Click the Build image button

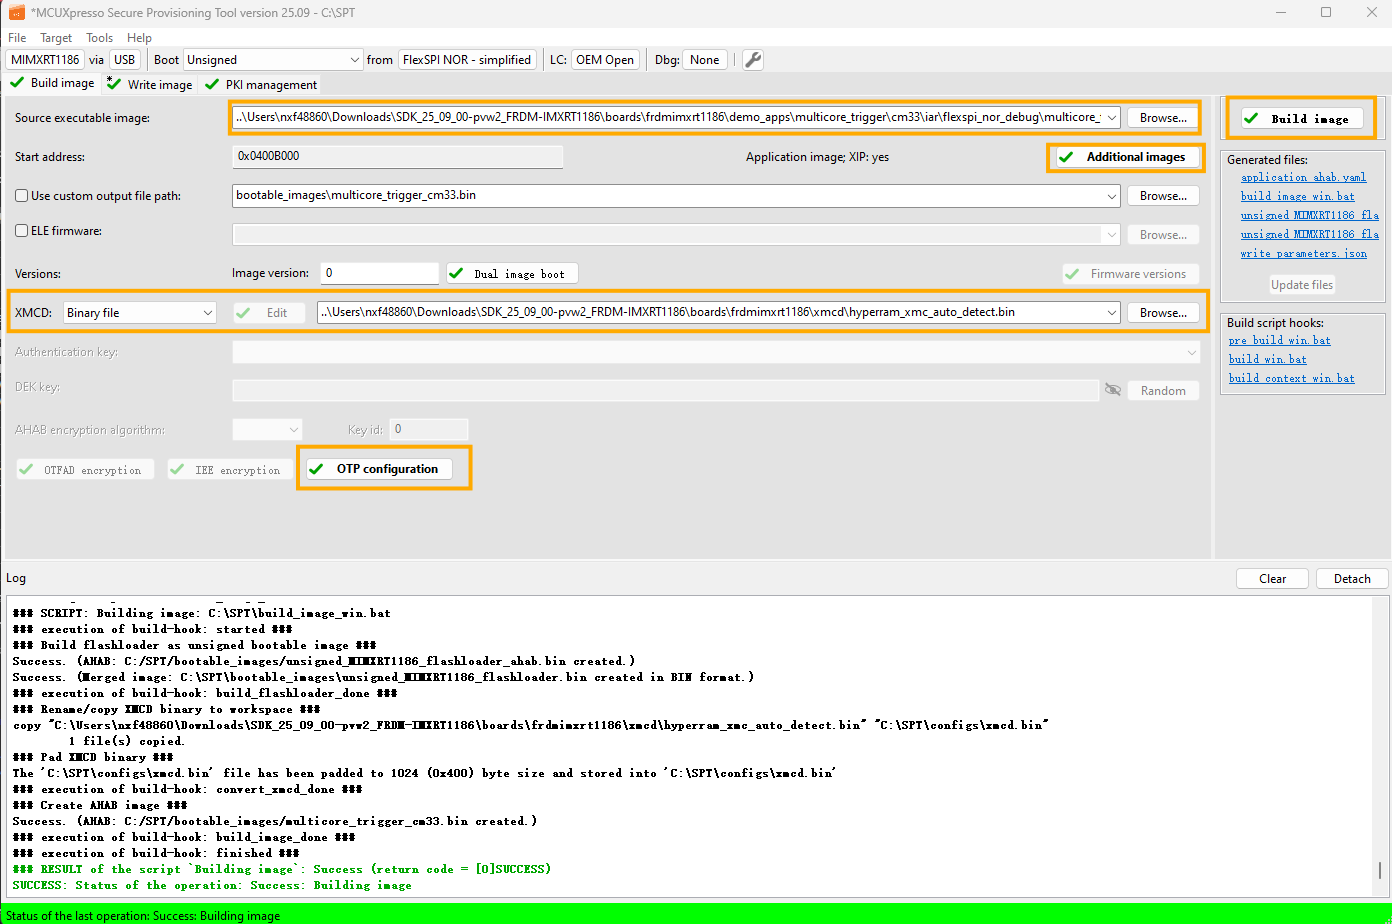coord(1300,118)
